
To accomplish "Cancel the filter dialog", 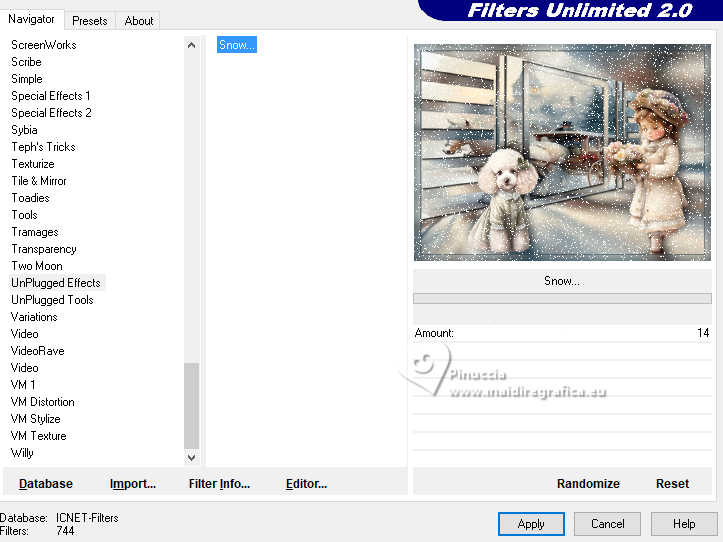I will click(607, 524).
